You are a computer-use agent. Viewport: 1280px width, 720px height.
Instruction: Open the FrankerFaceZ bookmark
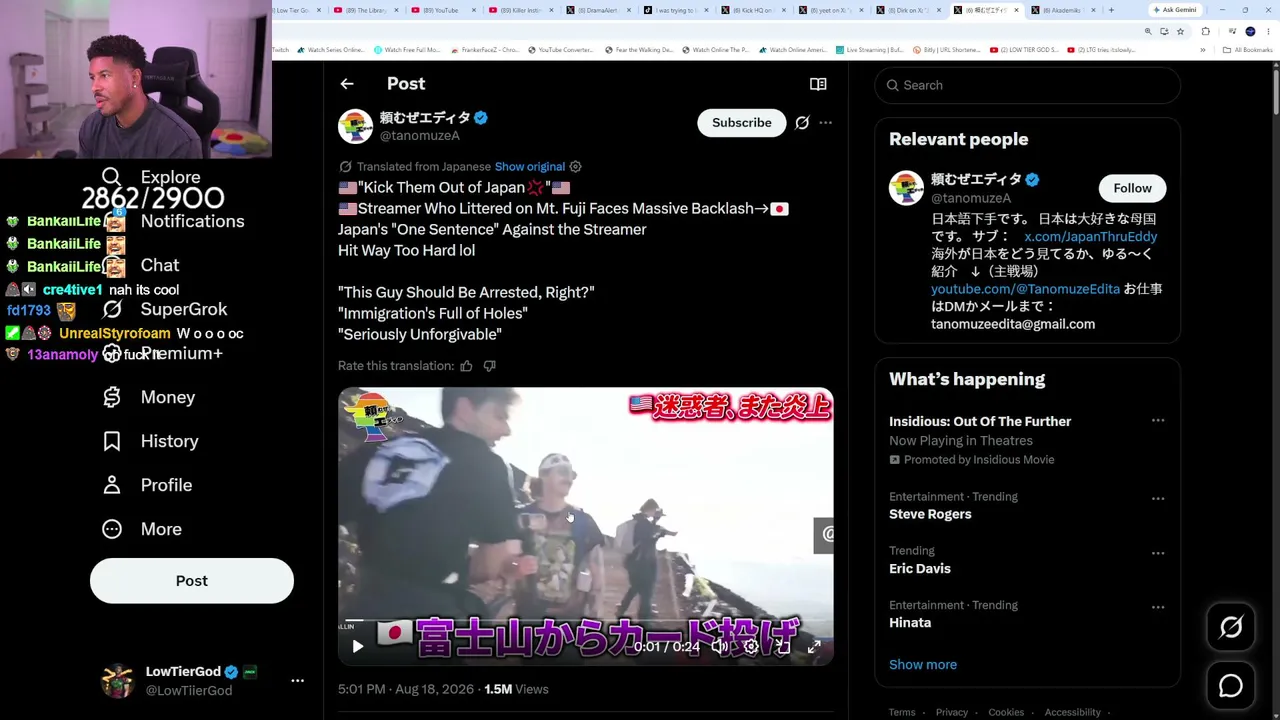point(485,50)
